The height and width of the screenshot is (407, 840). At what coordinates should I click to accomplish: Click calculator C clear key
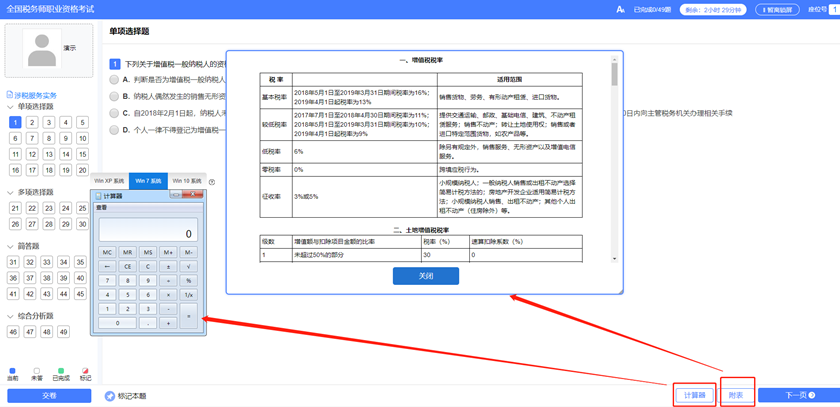148,266
